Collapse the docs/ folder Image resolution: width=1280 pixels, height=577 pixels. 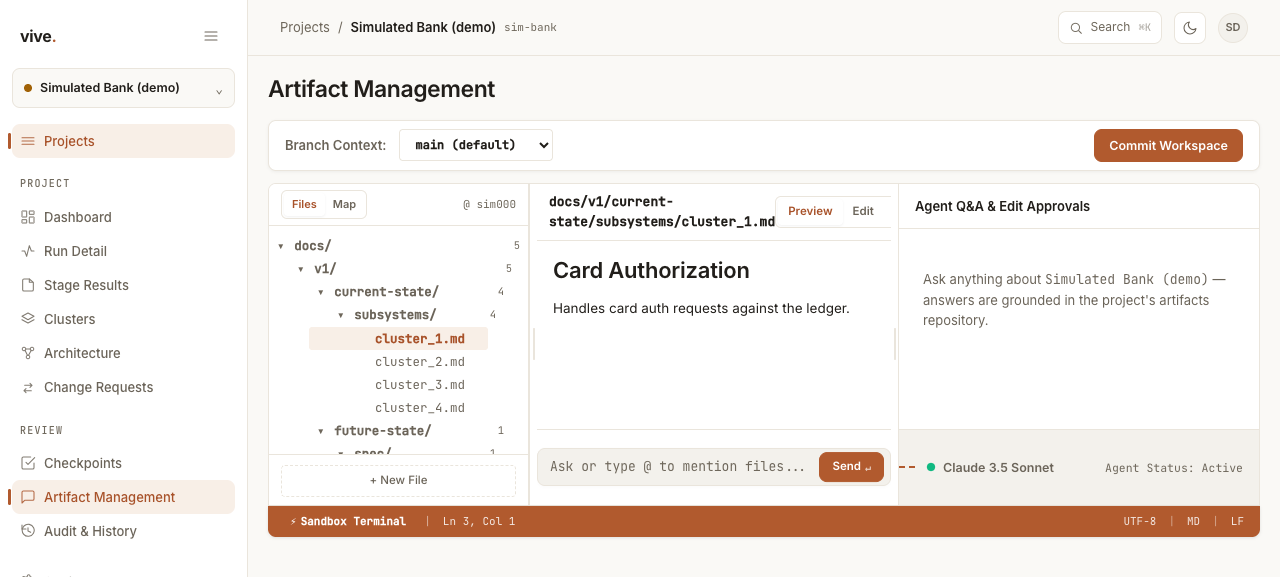tap(281, 246)
